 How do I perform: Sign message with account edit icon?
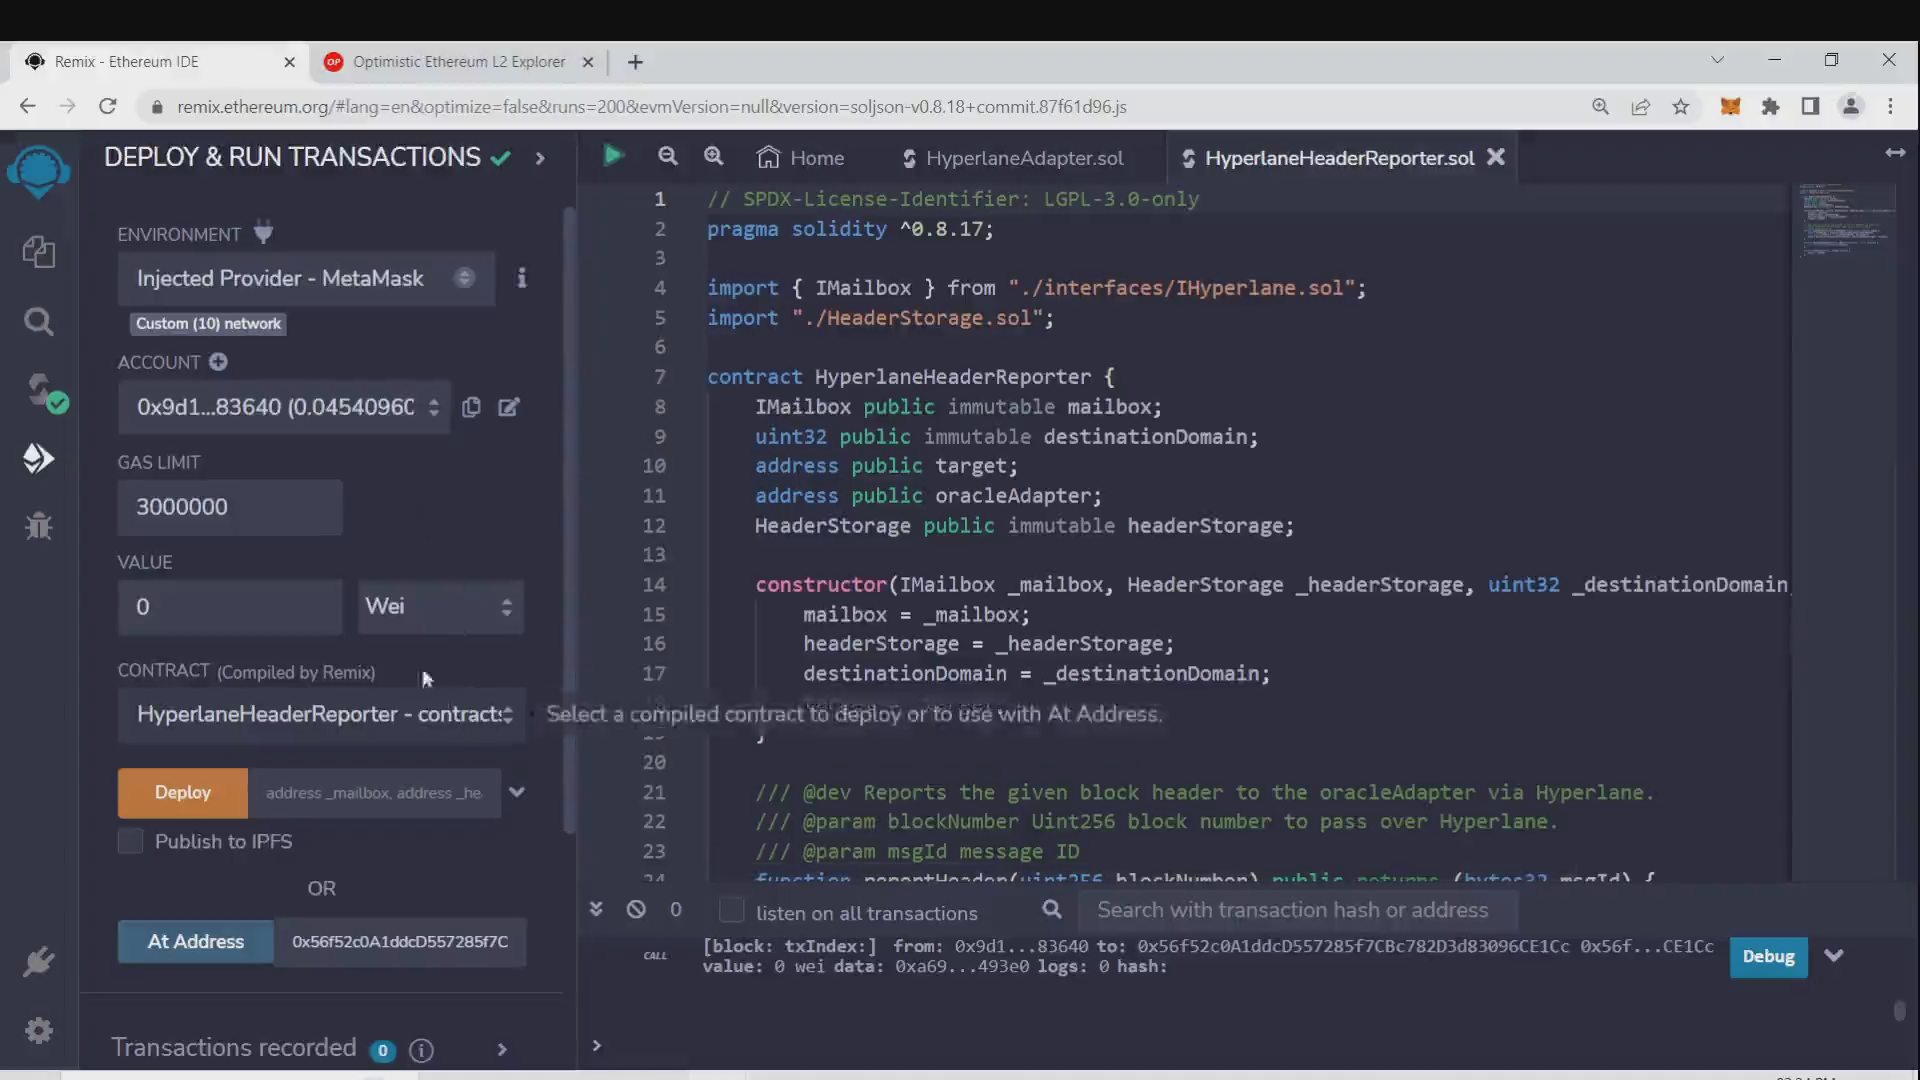pyautogui.click(x=509, y=407)
